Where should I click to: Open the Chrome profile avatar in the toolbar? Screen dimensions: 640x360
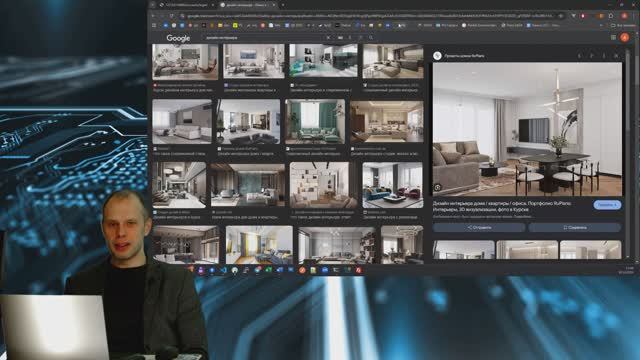click(x=624, y=16)
